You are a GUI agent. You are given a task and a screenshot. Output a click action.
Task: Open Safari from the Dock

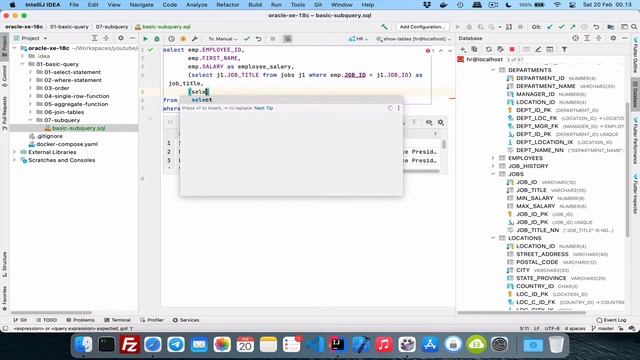[153, 345]
